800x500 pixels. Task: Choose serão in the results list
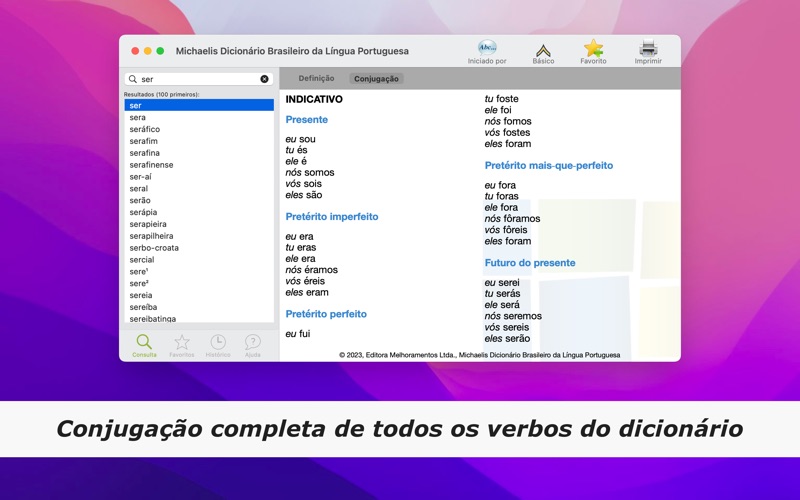[x=199, y=200]
